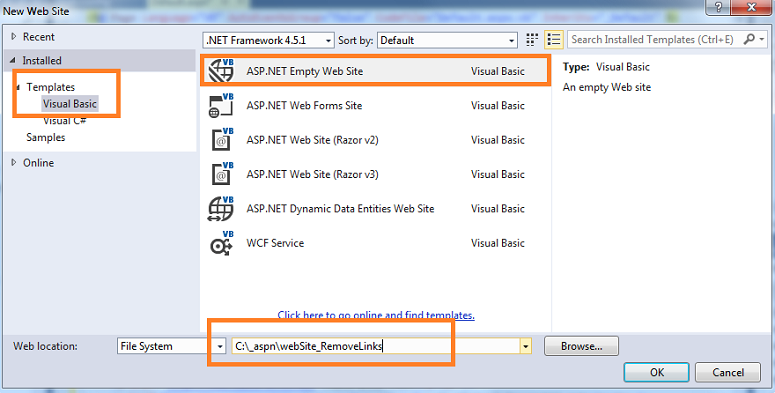
Task: Select Visual C# under Templates
Action: coord(65,121)
